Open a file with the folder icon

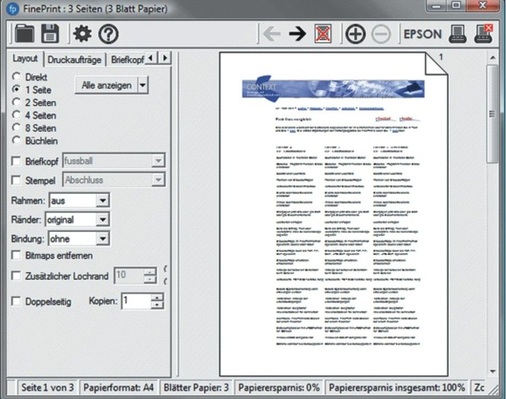(24, 34)
